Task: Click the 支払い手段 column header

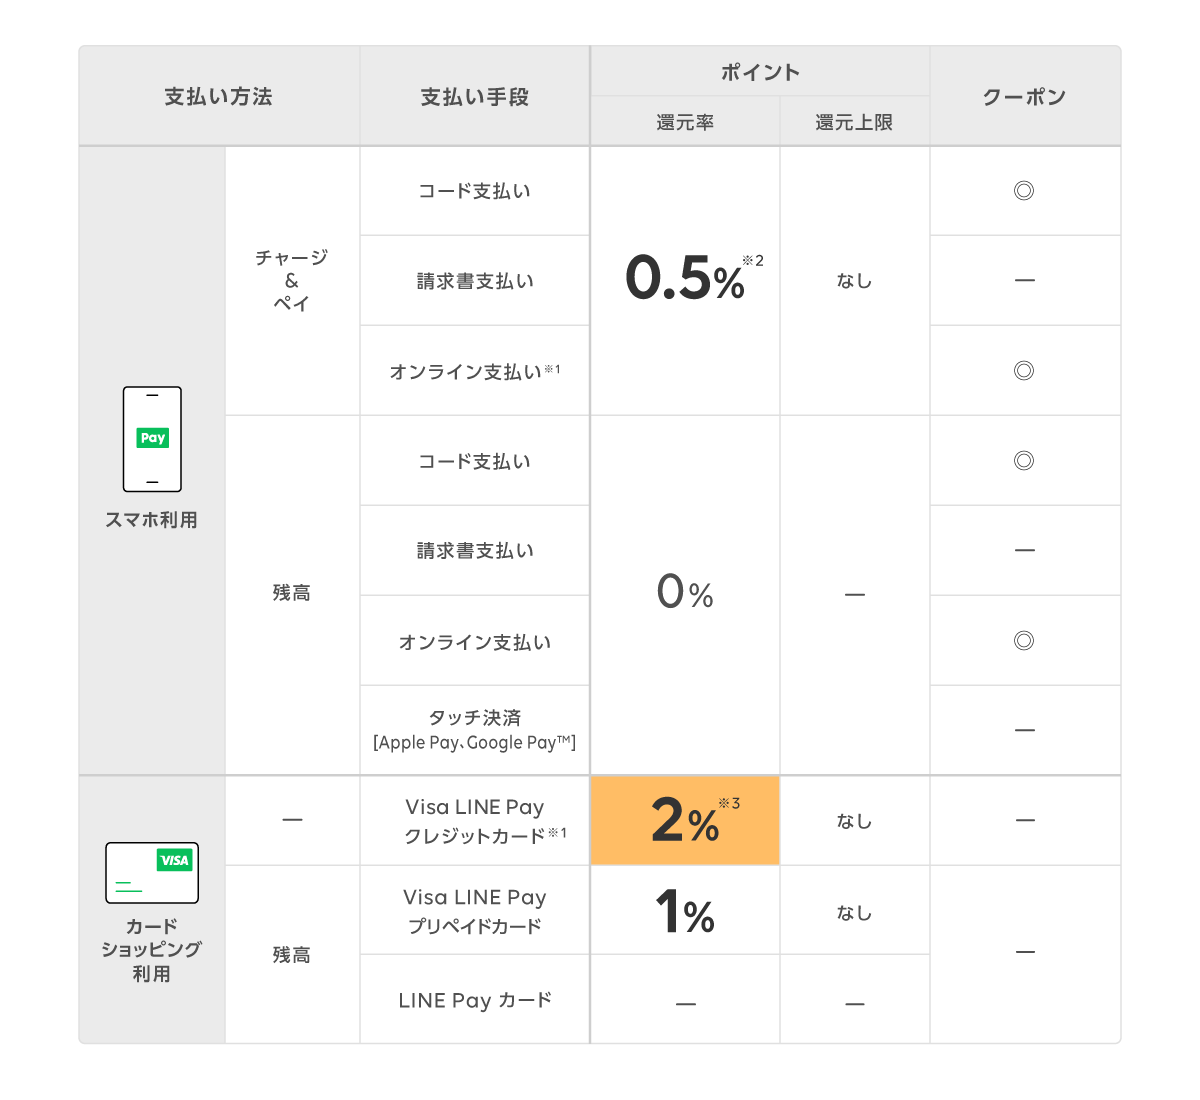Action: tap(474, 97)
